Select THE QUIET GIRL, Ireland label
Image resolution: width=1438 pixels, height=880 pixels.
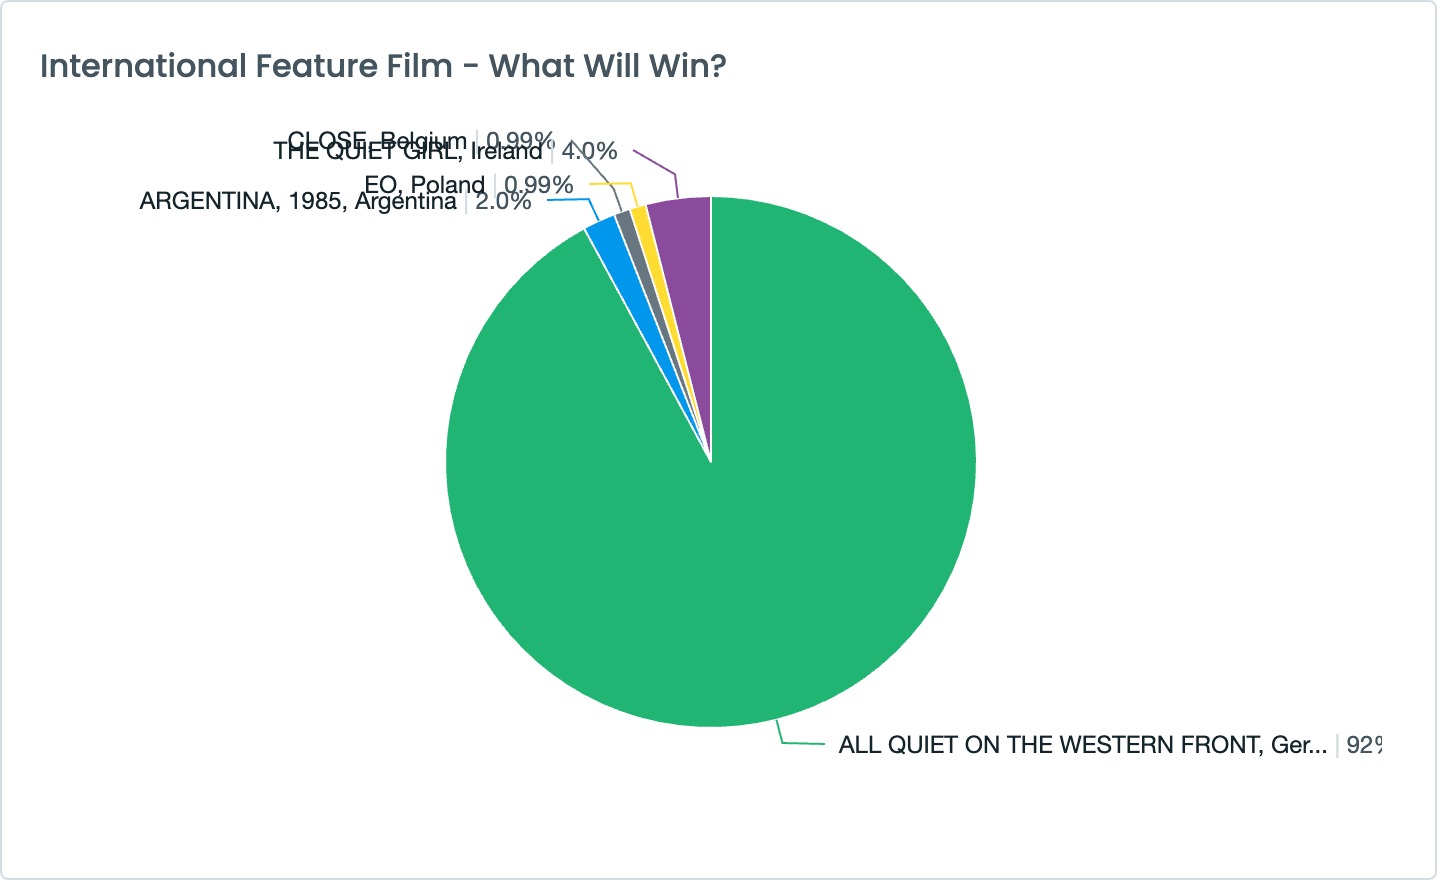click(x=408, y=151)
